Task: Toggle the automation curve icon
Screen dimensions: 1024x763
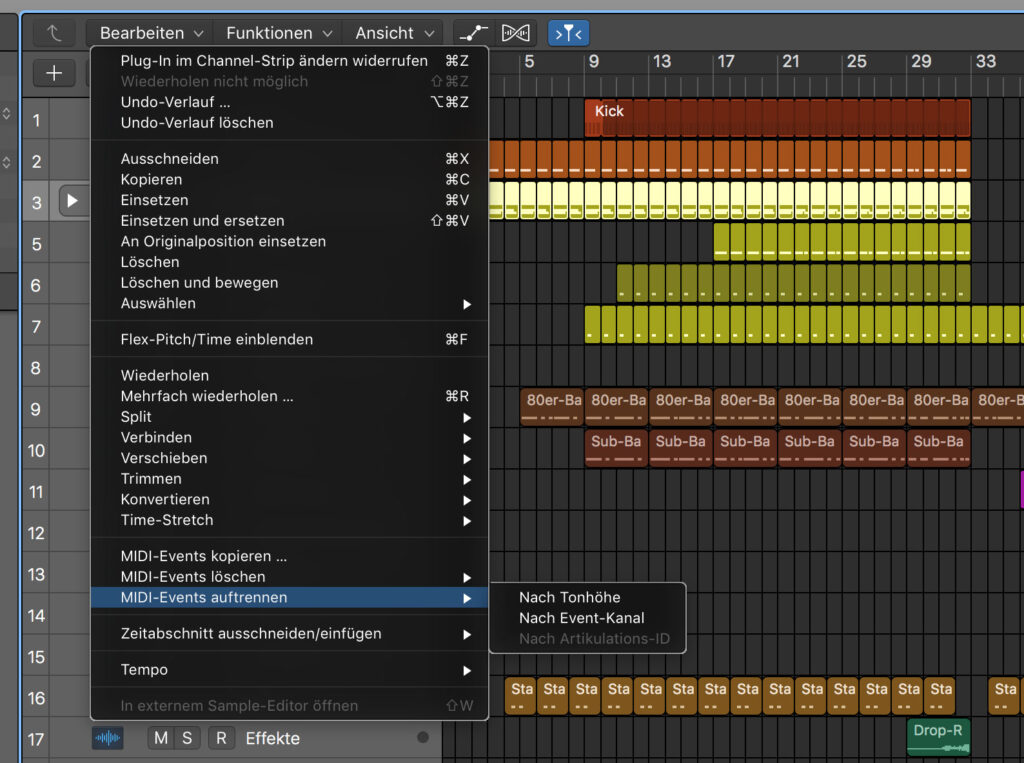Action: [x=474, y=33]
